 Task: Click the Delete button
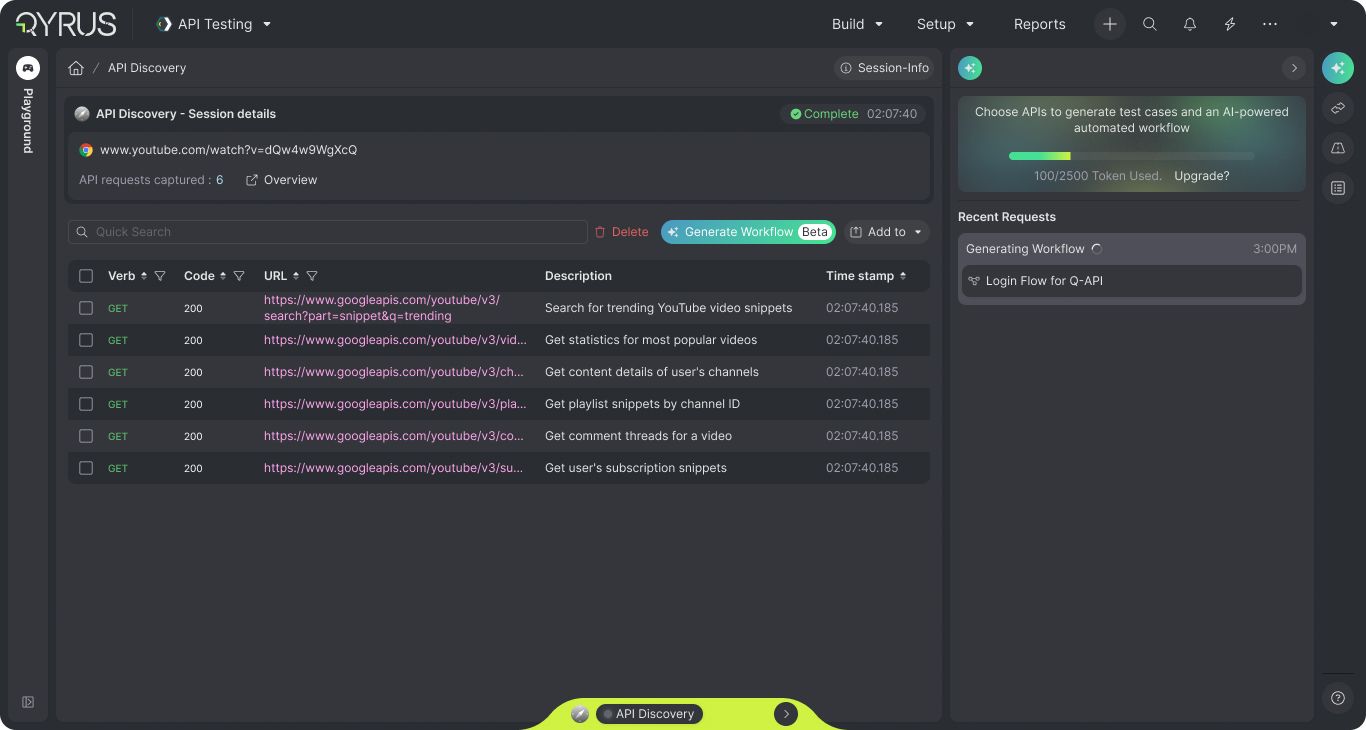pos(621,232)
